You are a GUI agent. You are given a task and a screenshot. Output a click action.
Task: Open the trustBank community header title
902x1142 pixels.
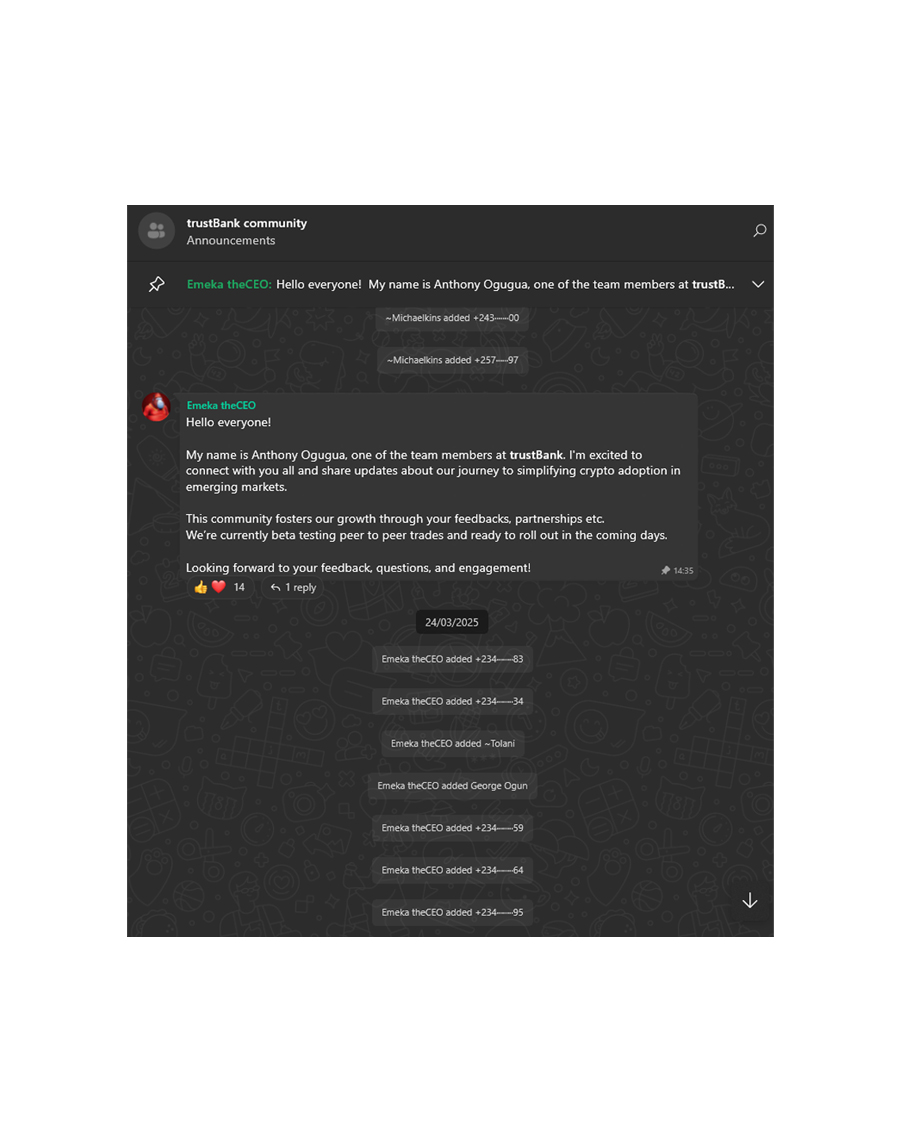tap(246, 223)
